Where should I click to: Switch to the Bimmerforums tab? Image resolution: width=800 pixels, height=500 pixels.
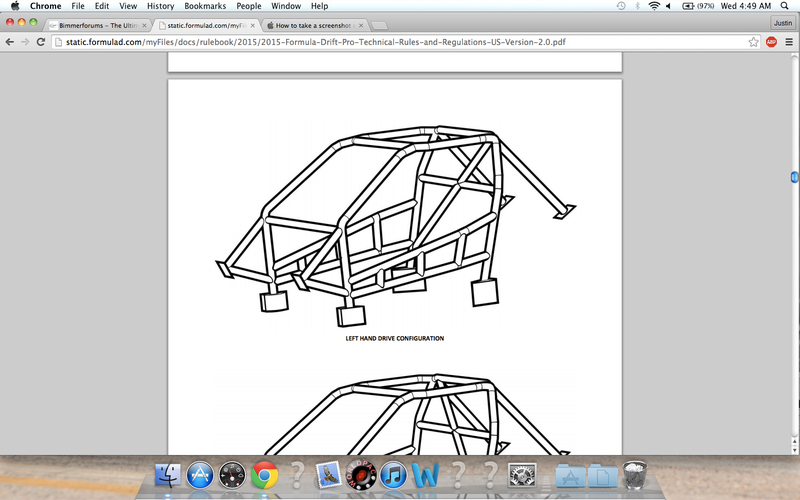[x=97, y=26]
